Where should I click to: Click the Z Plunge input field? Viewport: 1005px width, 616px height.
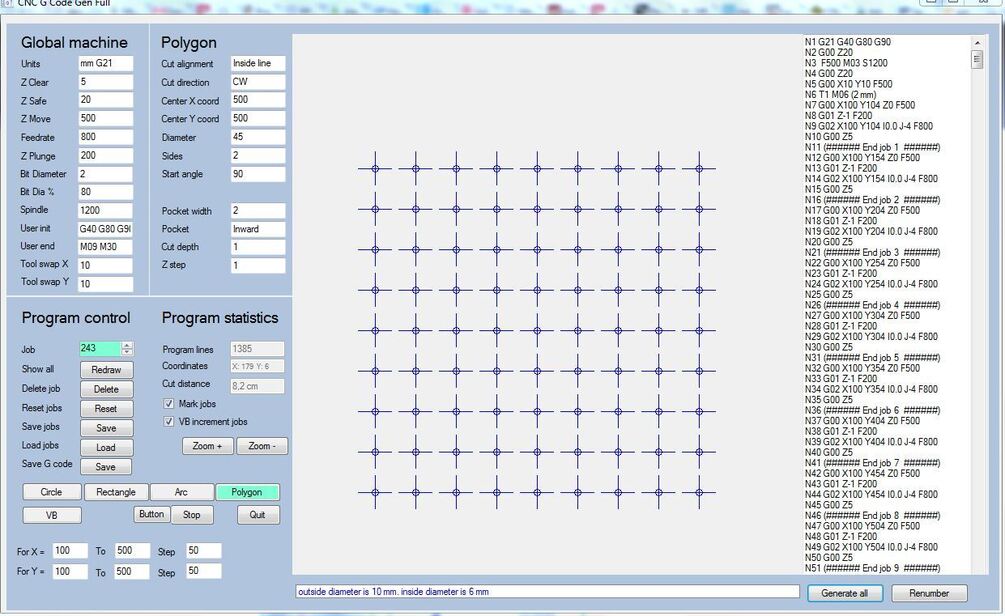click(x=105, y=156)
